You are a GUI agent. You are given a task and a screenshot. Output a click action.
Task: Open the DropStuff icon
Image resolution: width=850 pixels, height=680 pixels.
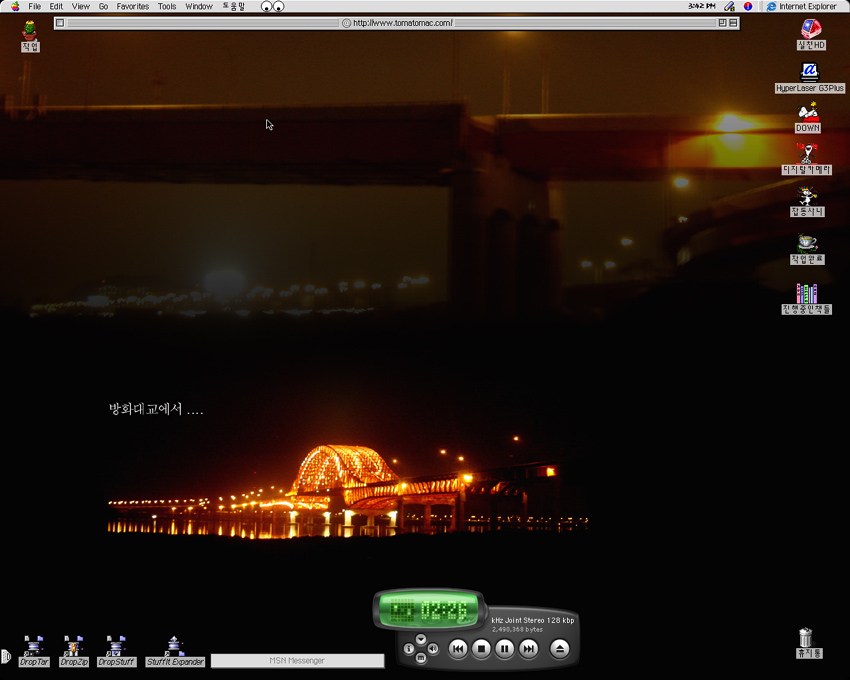116,646
